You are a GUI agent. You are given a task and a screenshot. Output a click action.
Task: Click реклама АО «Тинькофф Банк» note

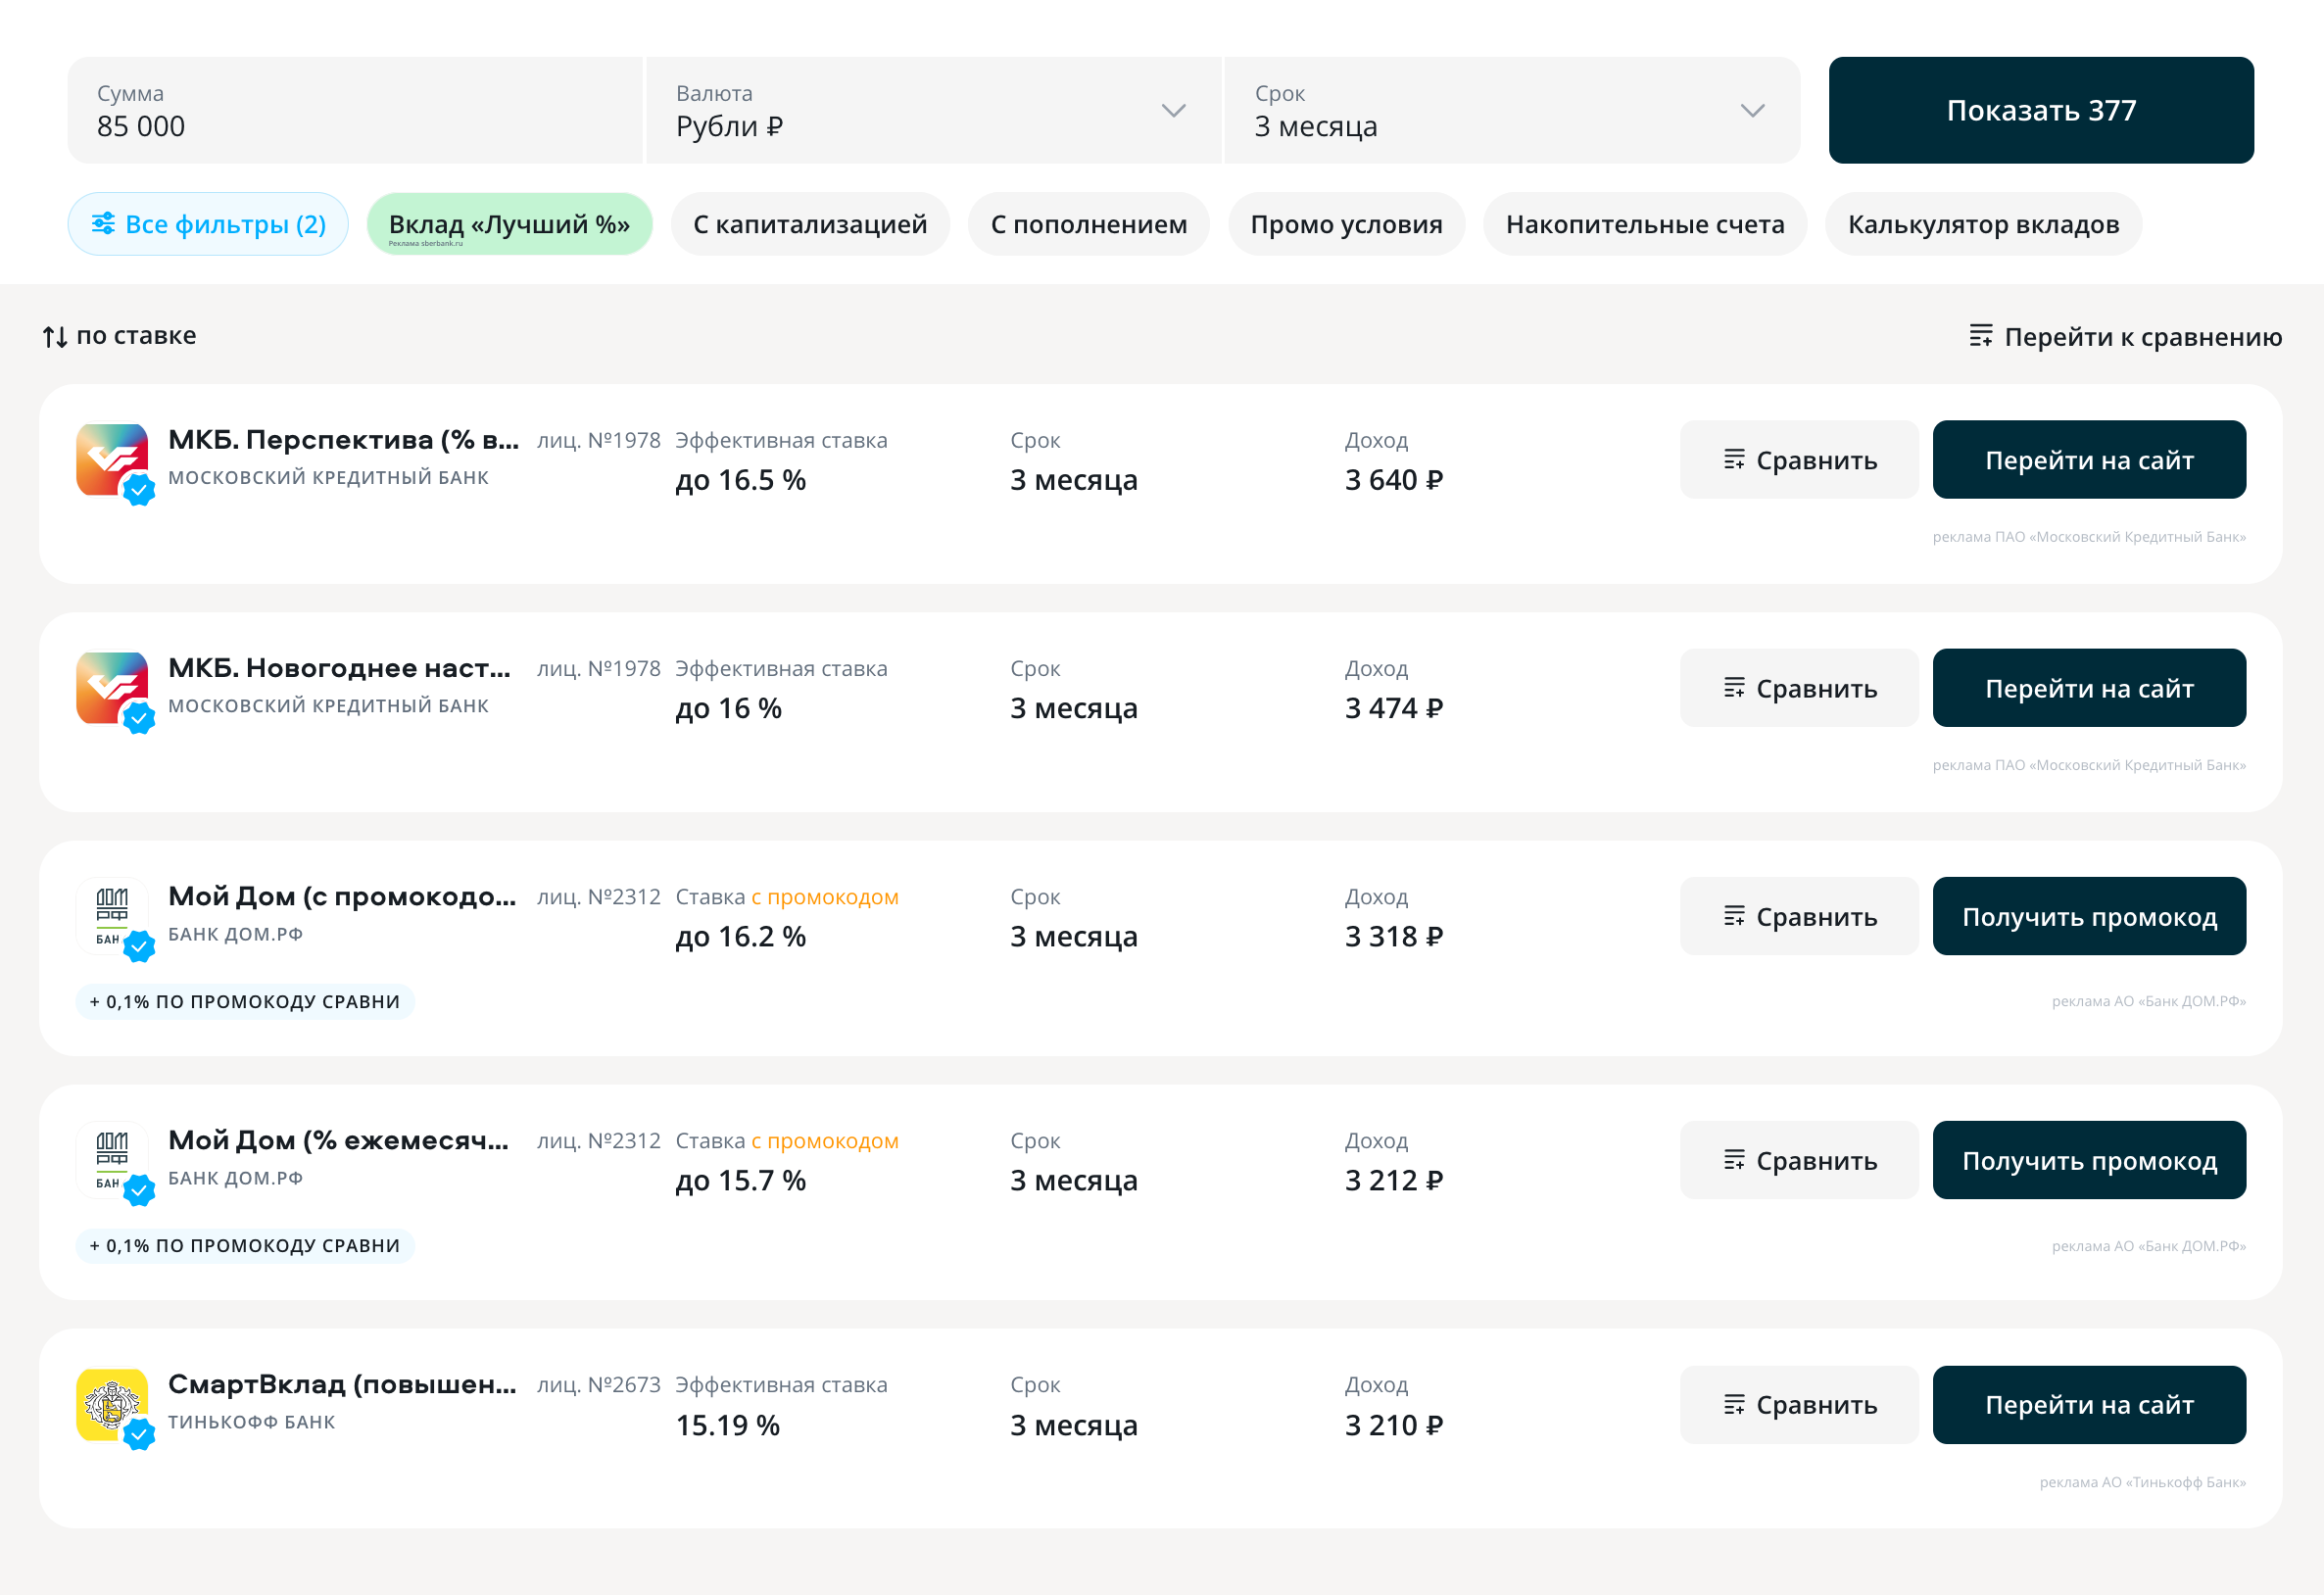pos(2142,1482)
